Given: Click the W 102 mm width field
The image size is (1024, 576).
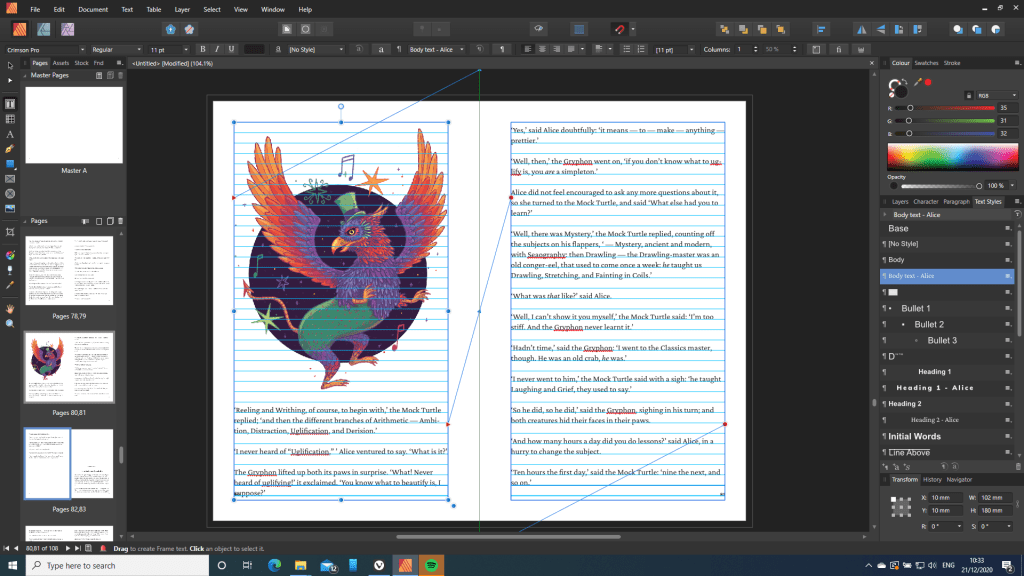Looking at the screenshot, I should (x=994, y=498).
